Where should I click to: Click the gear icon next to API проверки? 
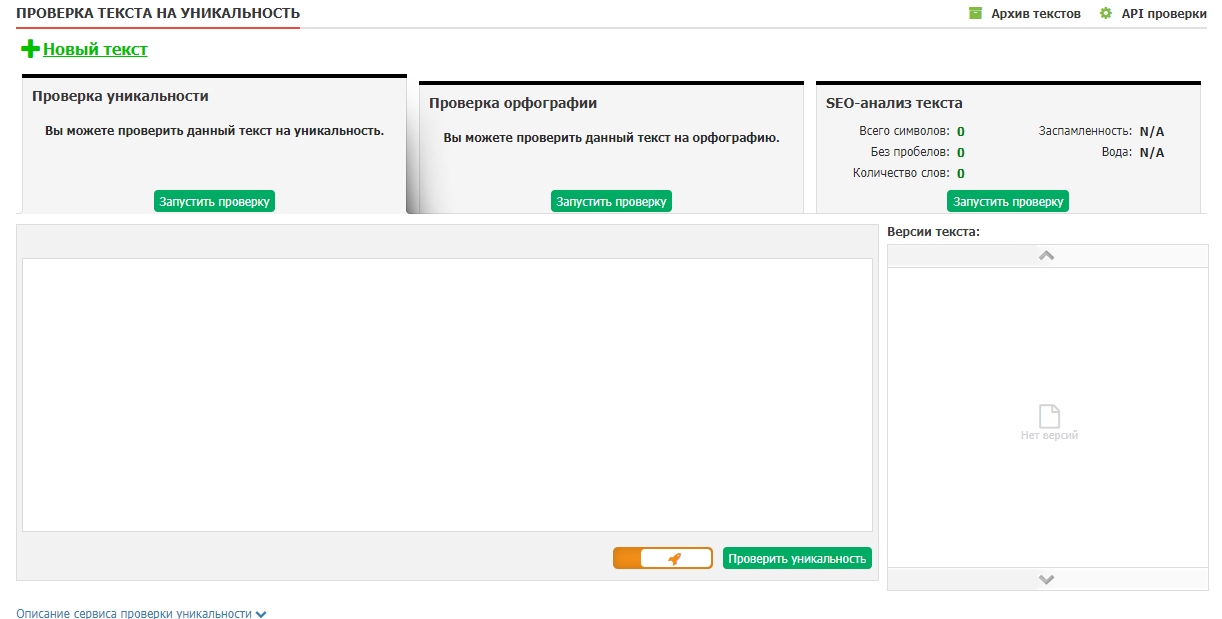coord(1105,14)
